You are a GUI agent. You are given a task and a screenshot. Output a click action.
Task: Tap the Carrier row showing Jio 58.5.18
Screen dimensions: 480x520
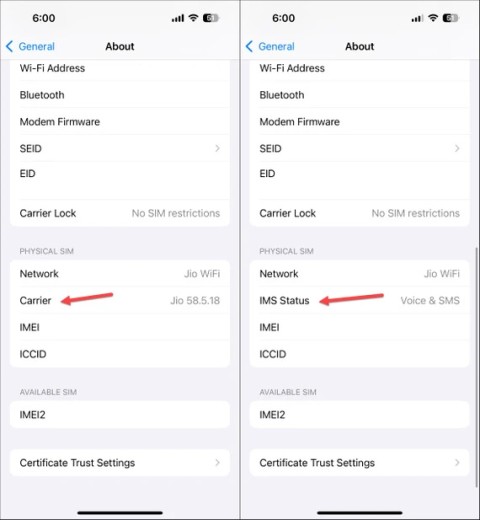click(x=120, y=300)
